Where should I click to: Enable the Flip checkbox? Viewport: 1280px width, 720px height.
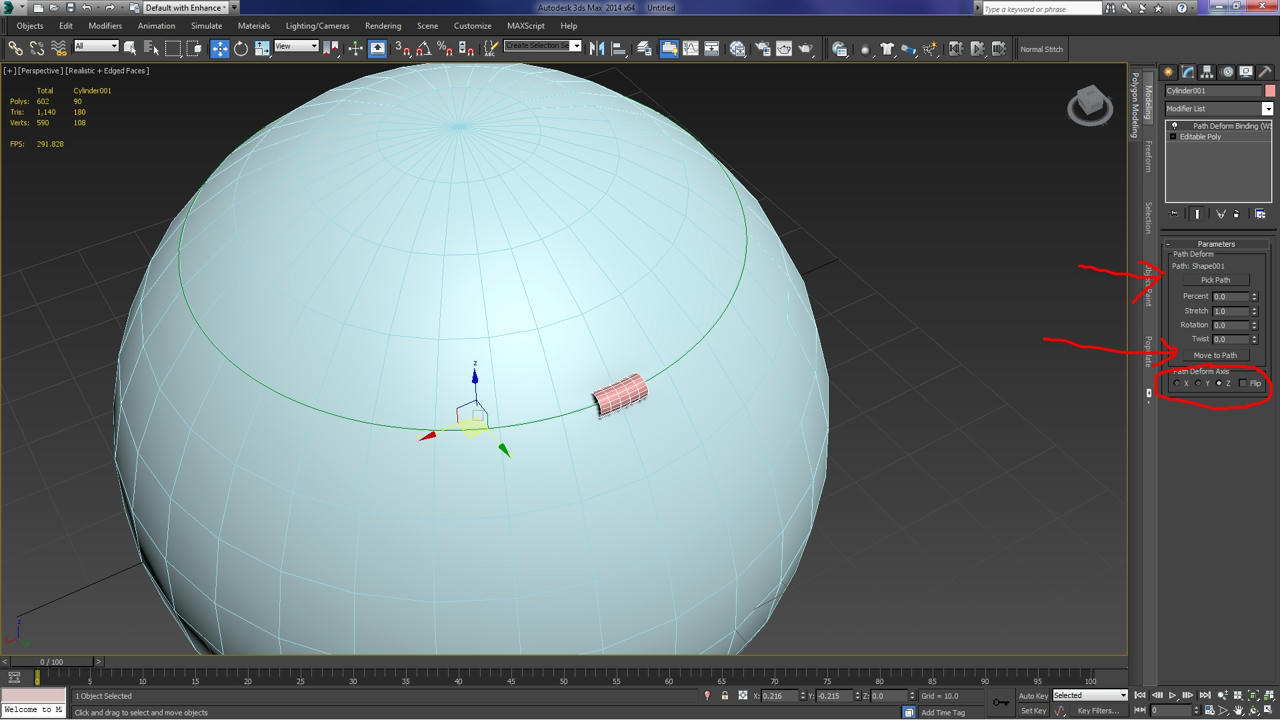[x=1243, y=383]
